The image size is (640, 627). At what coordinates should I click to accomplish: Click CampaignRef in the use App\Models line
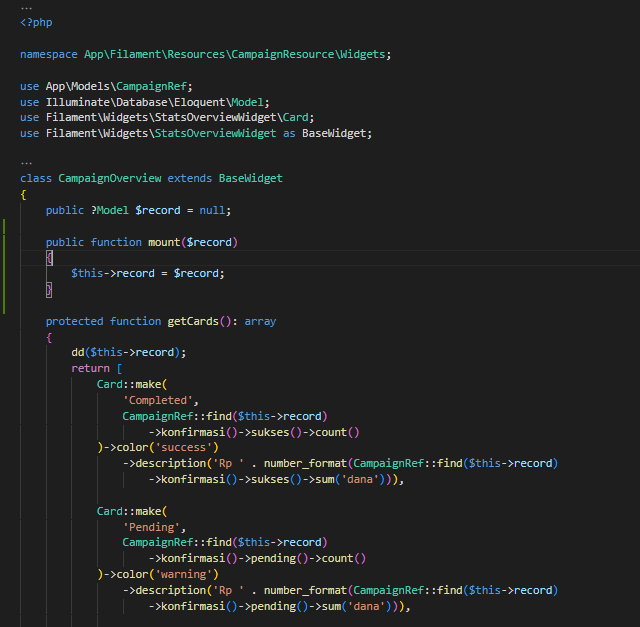[x=151, y=87]
